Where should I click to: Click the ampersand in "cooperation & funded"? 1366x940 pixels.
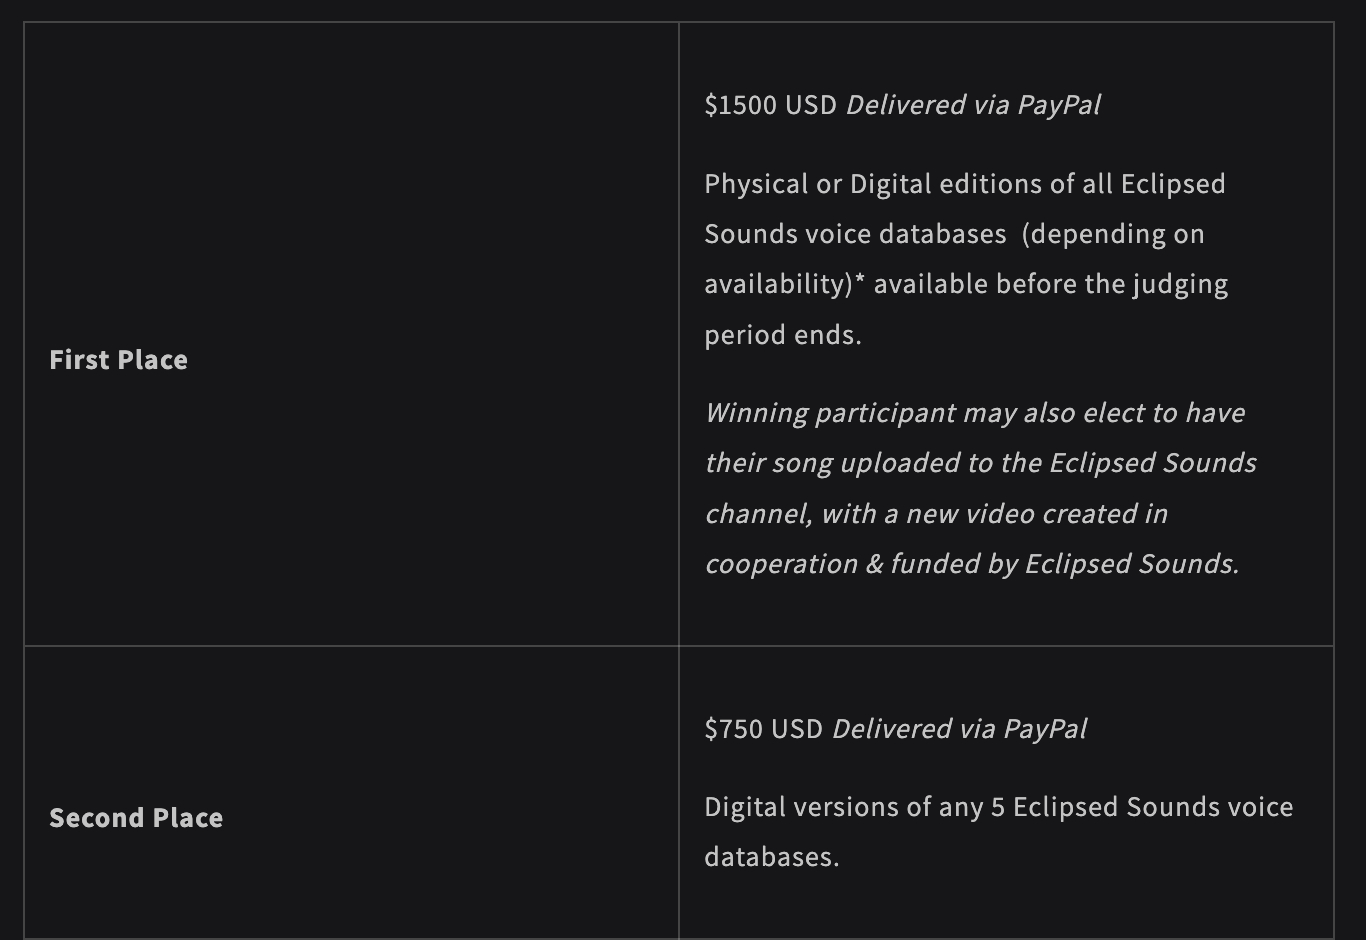pos(874,564)
